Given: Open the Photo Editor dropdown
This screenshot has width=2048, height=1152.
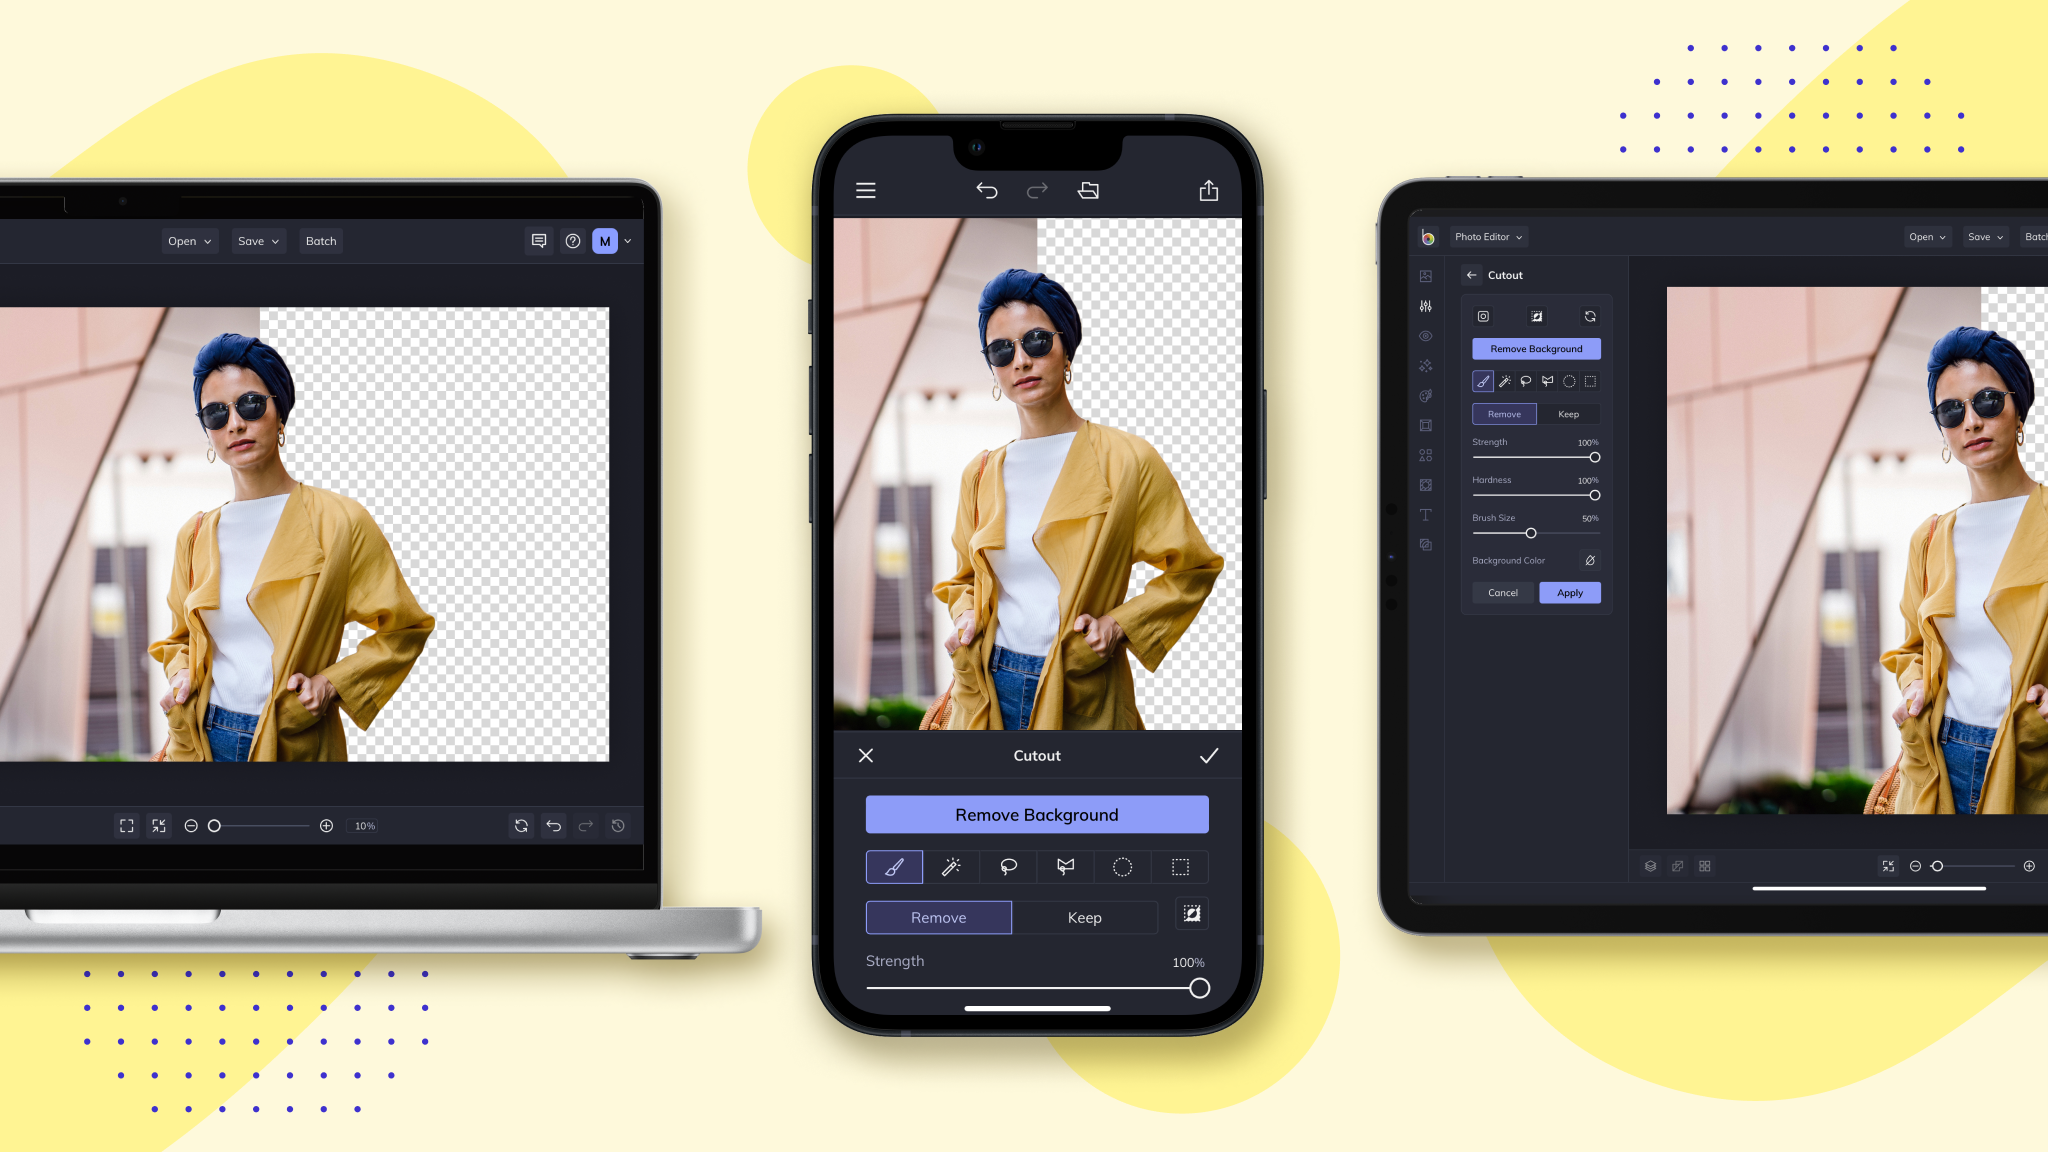Looking at the screenshot, I should (x=1488, y=236).
